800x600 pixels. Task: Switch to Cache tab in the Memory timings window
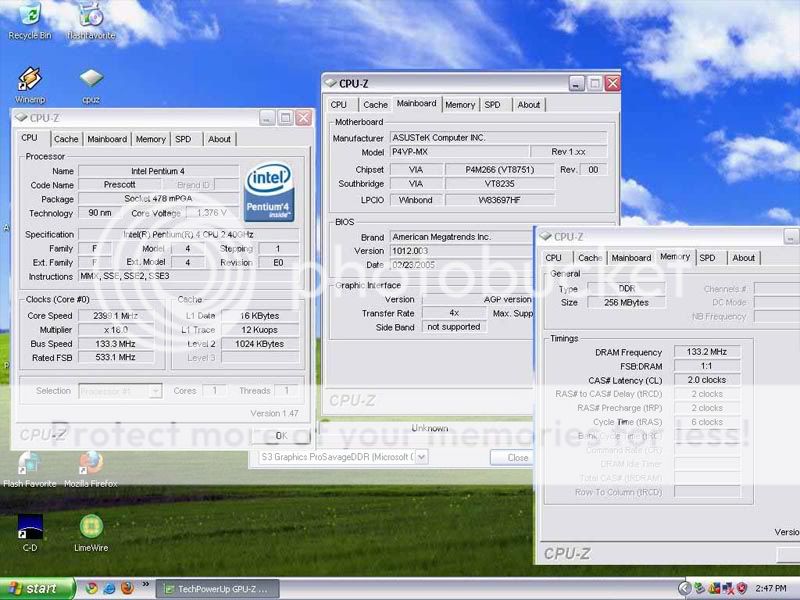click(x=590, y=258)
